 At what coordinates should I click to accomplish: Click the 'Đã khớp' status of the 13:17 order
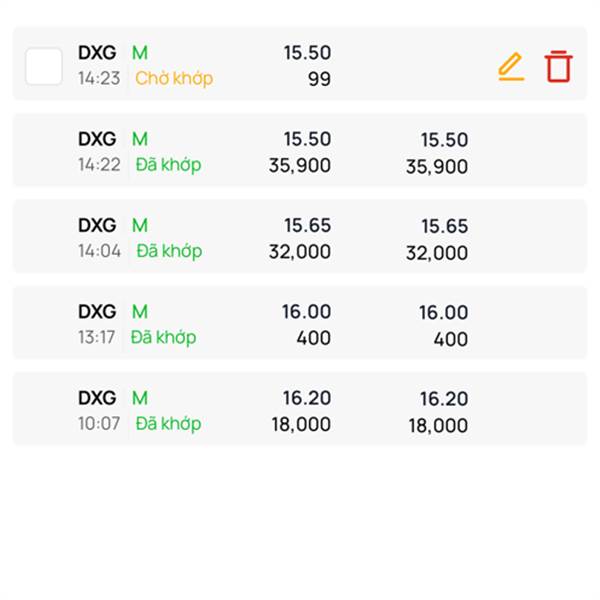point(163,337)
